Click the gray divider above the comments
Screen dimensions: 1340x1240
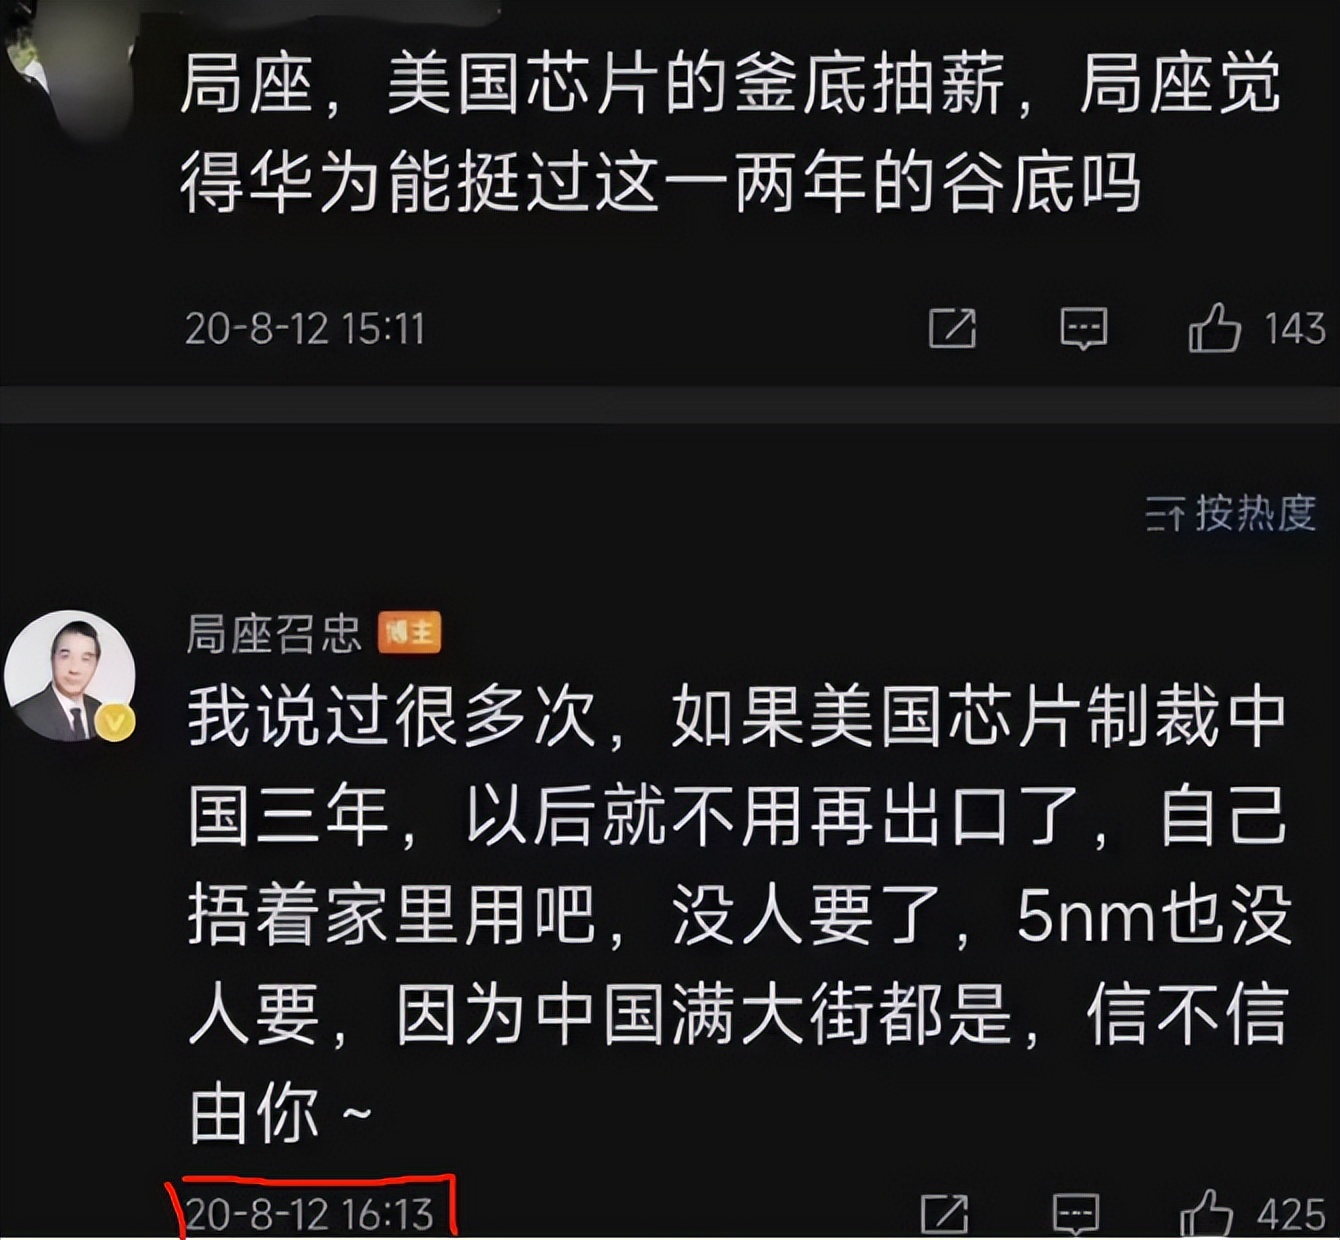point(670,405)
